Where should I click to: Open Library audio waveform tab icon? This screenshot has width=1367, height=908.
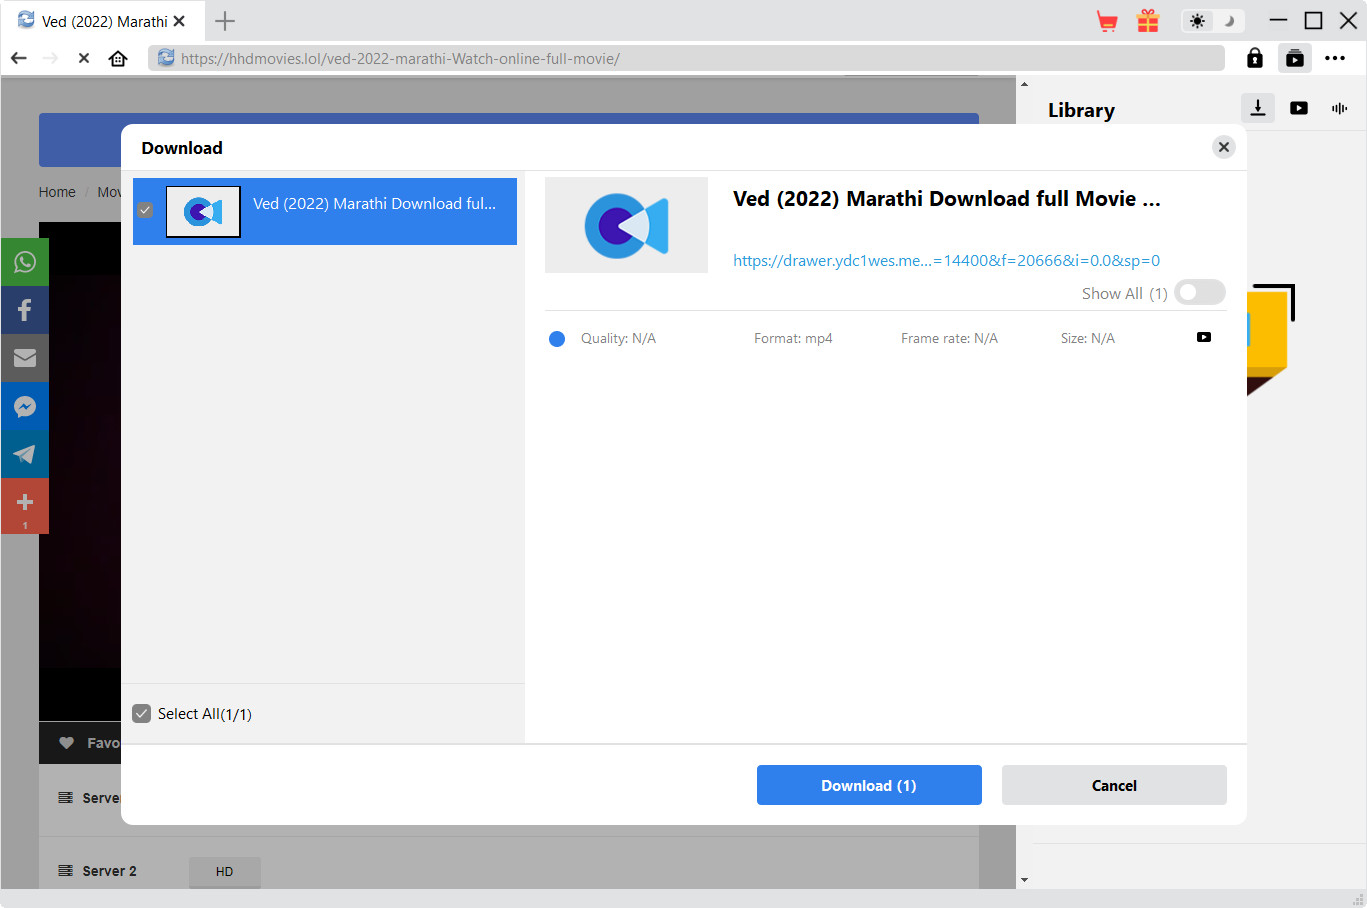(x=1340, y=108)
